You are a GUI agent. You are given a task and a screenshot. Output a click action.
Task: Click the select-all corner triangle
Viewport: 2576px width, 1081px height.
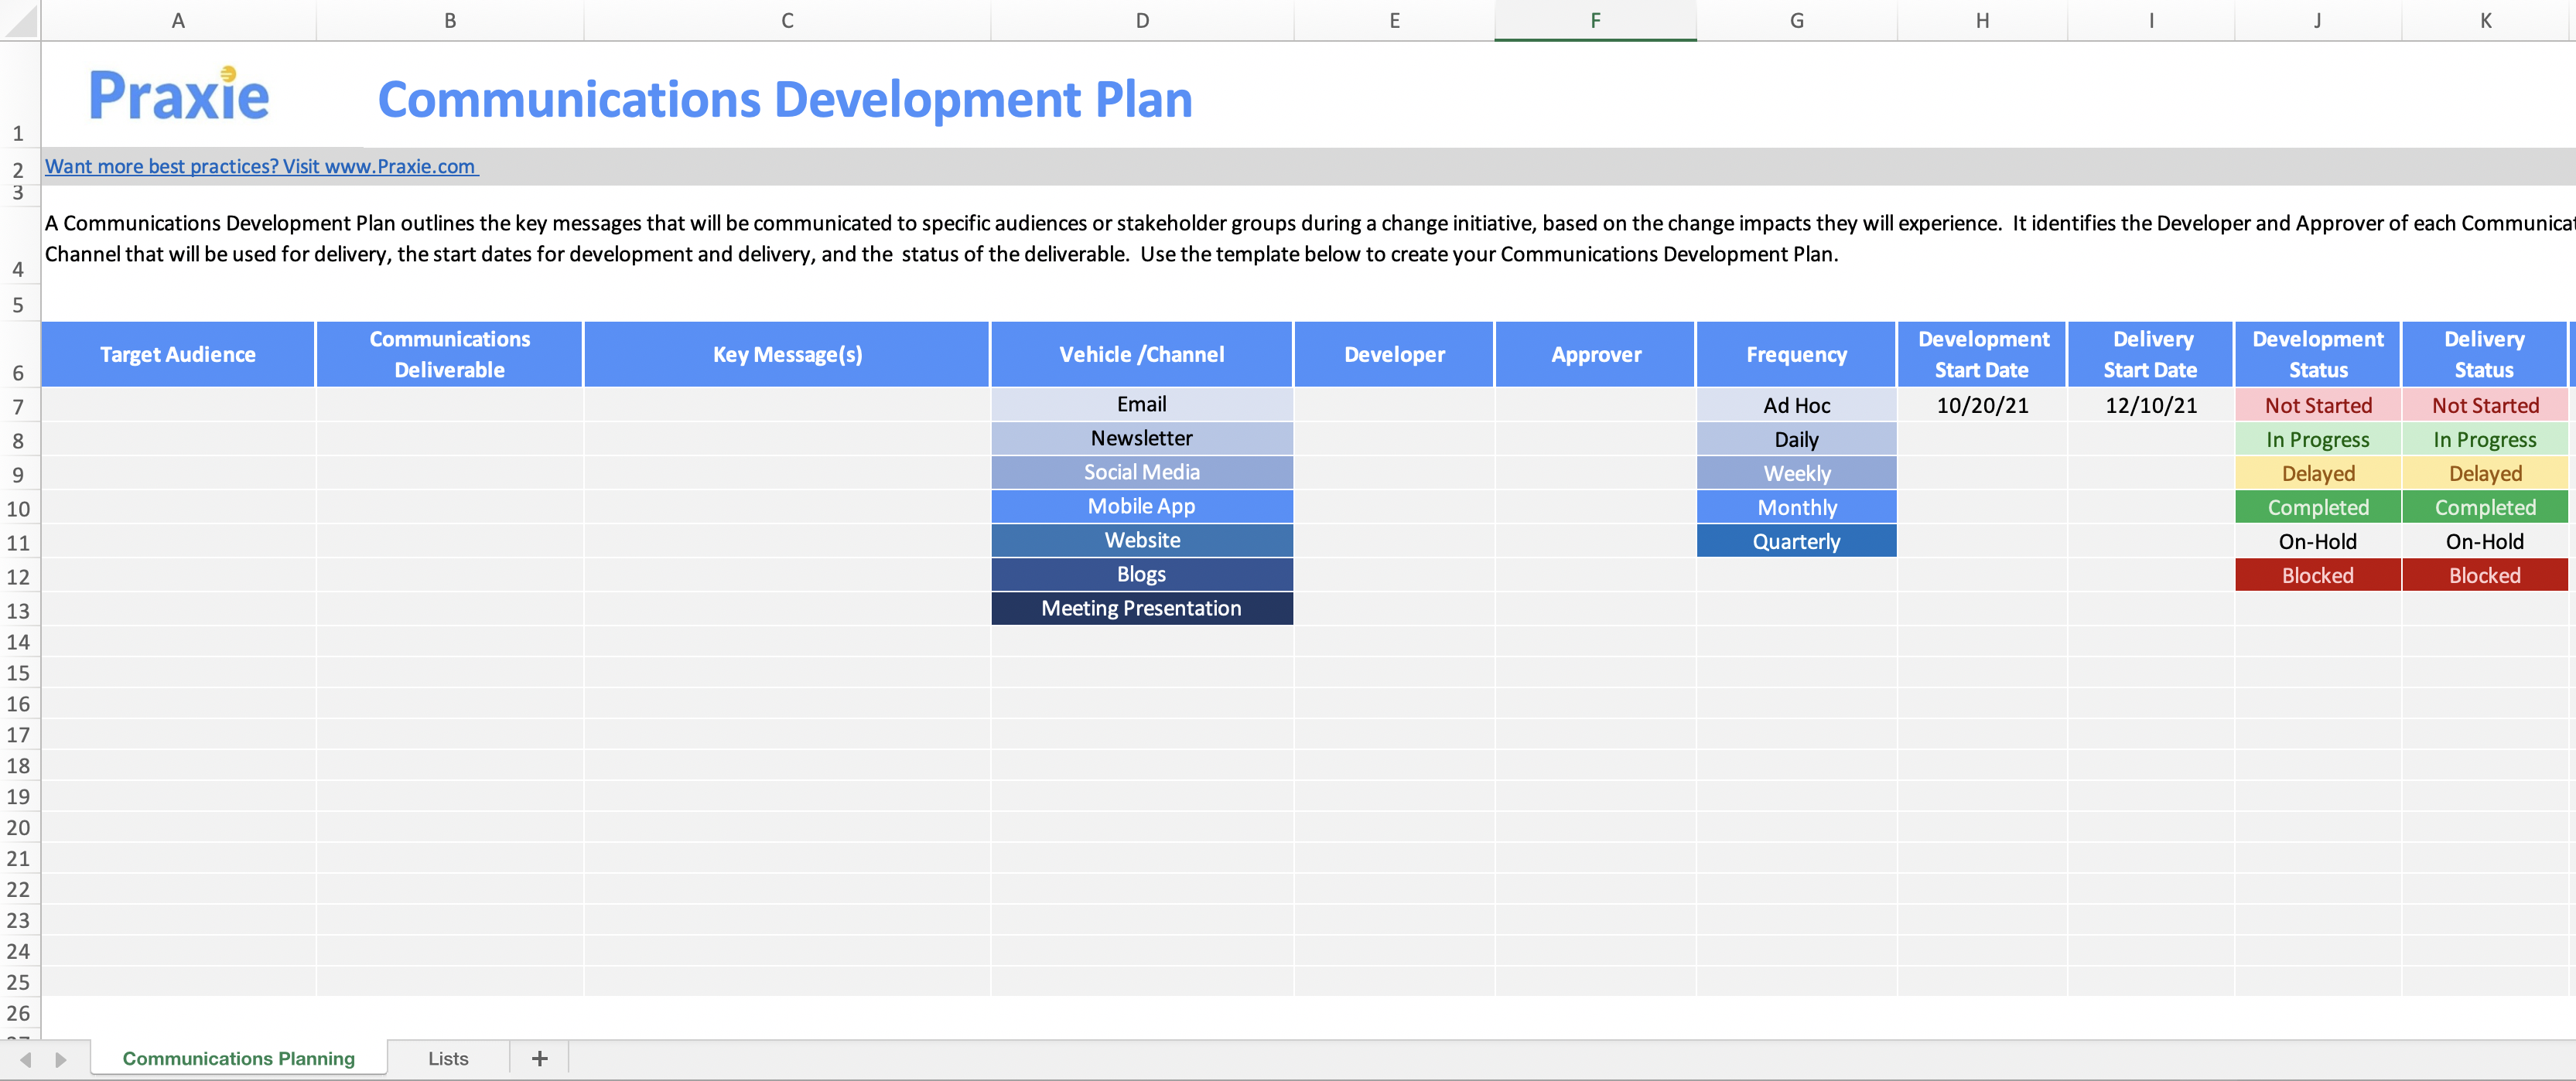point(20,21)
